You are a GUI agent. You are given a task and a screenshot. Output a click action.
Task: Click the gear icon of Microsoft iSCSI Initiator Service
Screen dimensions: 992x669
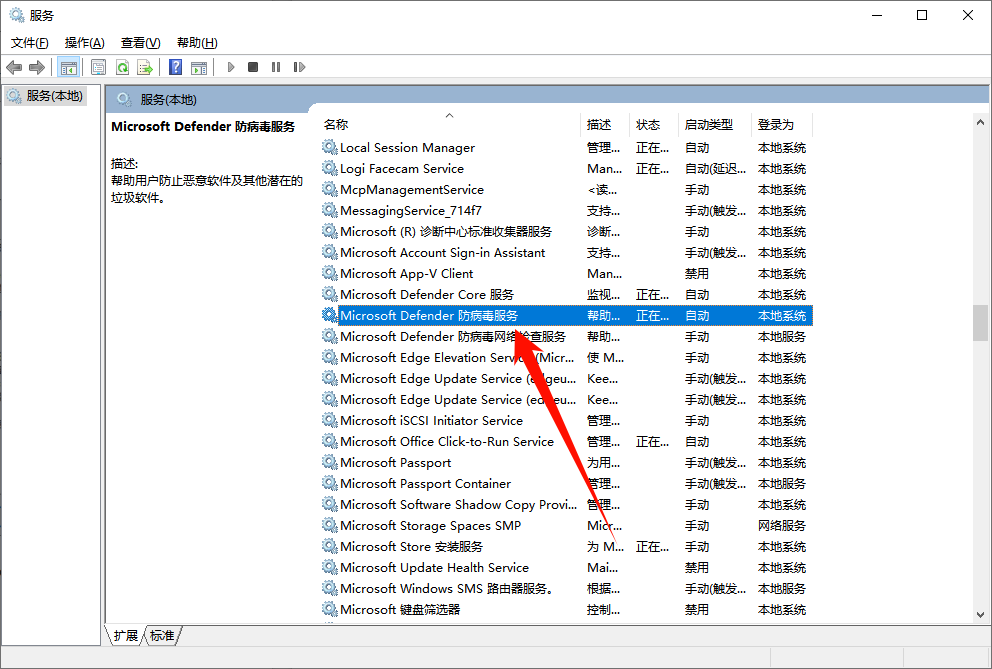[x=330, y=420]
